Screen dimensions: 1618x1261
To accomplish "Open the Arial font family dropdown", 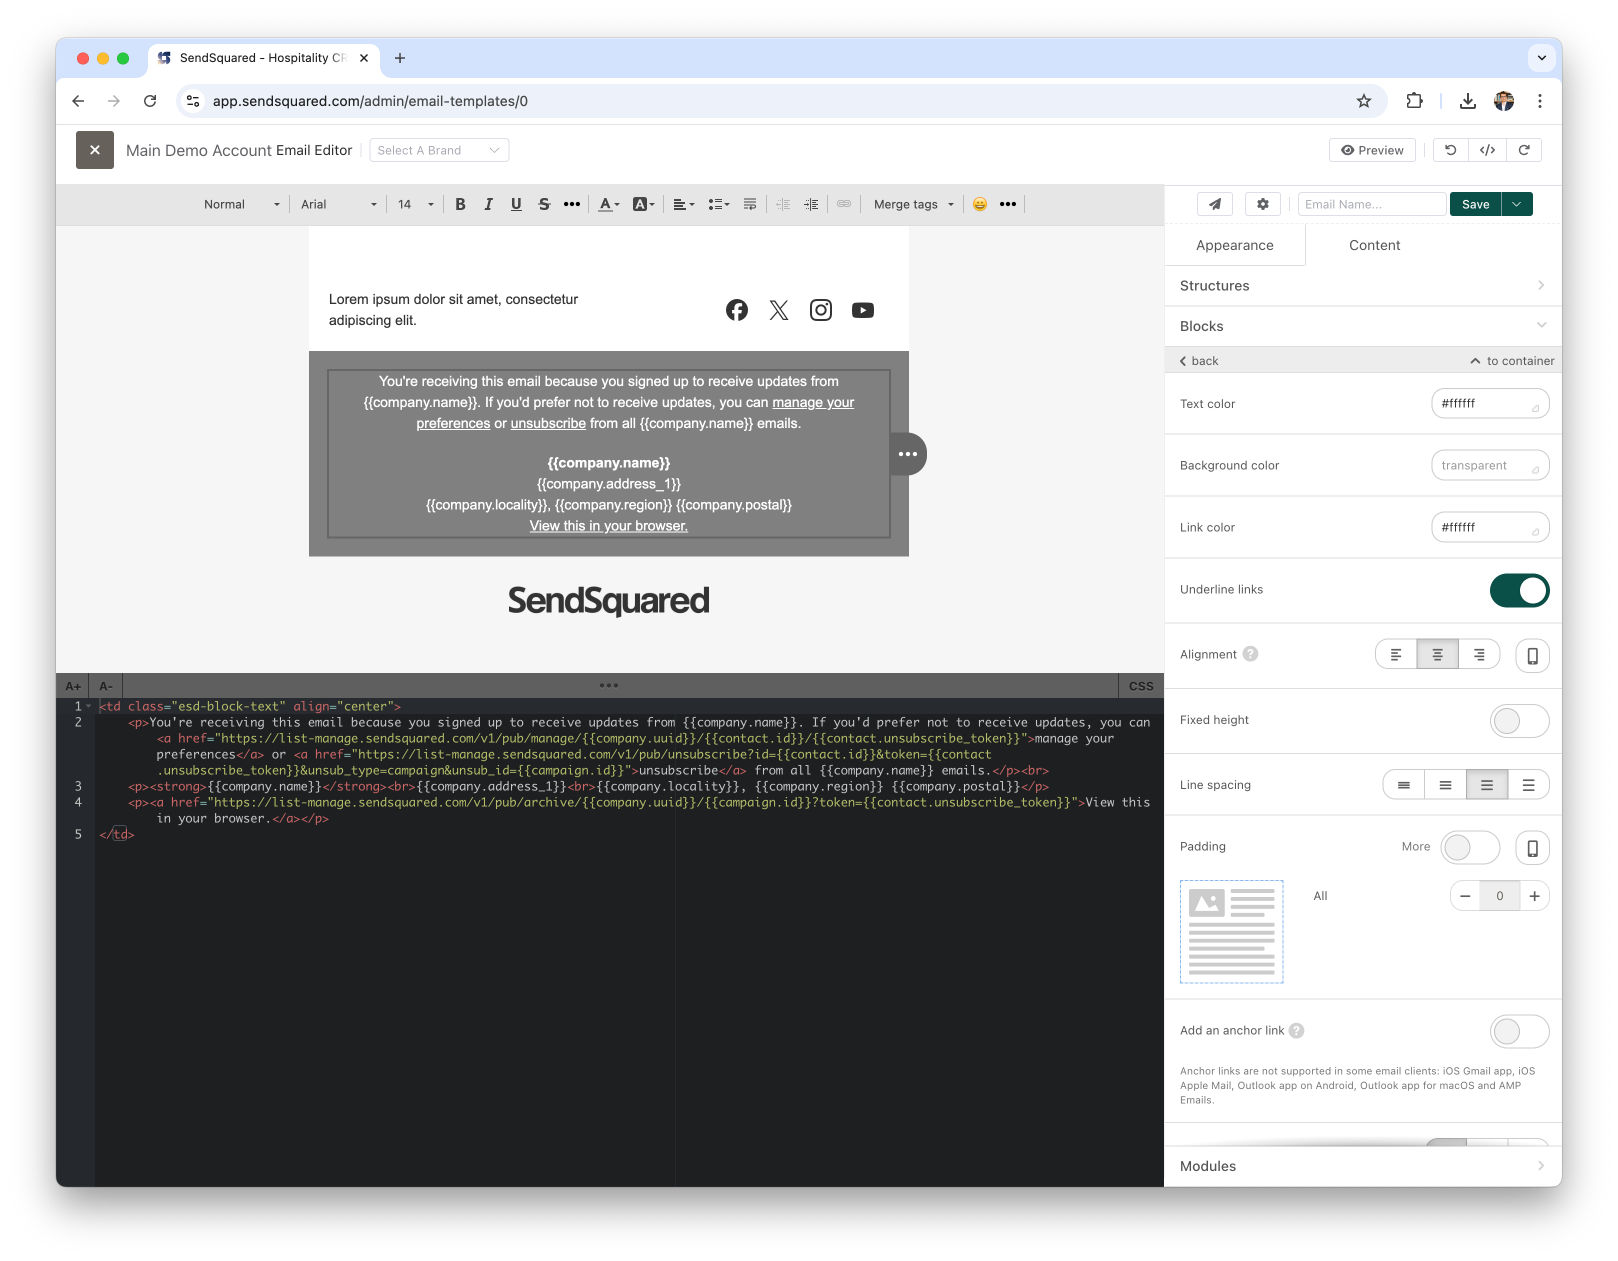I will (x=339, y=204).
